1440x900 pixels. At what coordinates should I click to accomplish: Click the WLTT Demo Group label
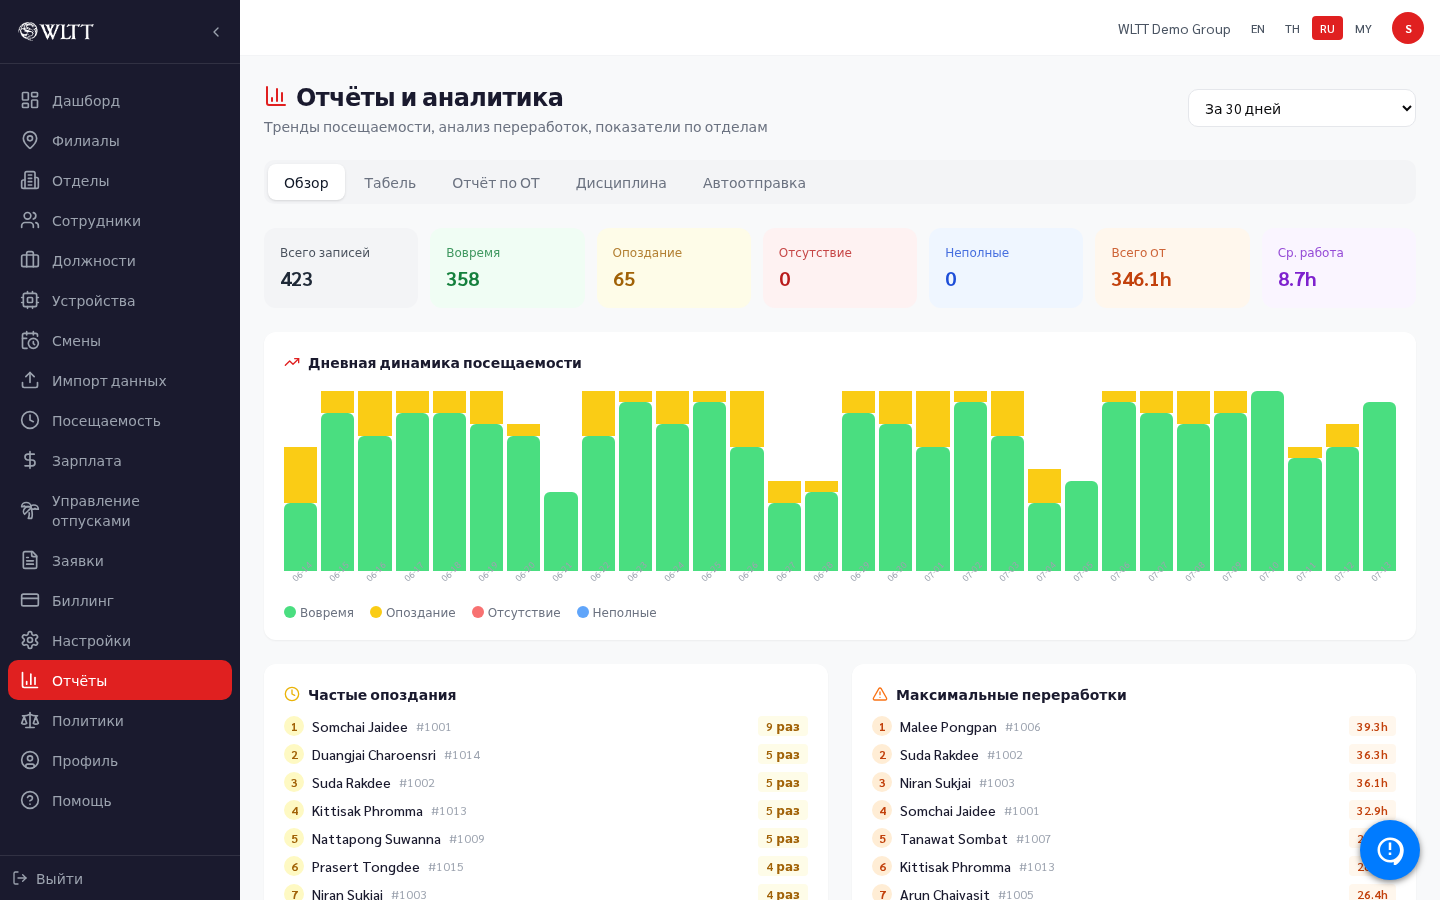click(x=1174, y=29)
